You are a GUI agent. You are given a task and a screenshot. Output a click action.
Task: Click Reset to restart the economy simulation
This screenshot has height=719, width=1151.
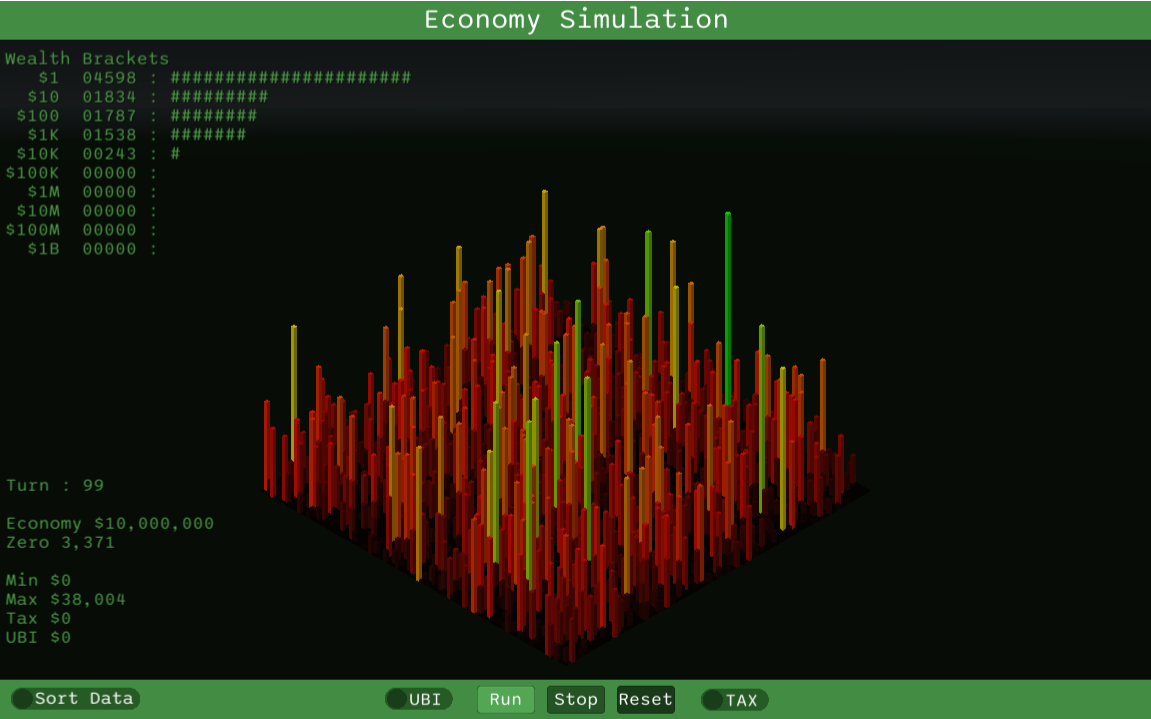[x=645, y=699]
